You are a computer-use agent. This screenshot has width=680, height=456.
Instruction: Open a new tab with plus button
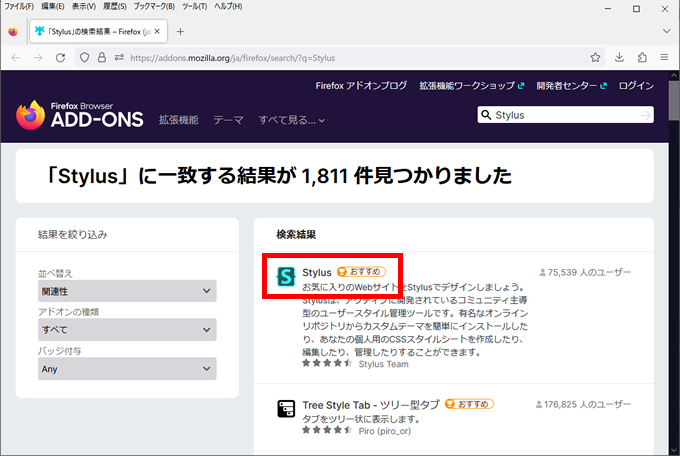pos(180,32)
